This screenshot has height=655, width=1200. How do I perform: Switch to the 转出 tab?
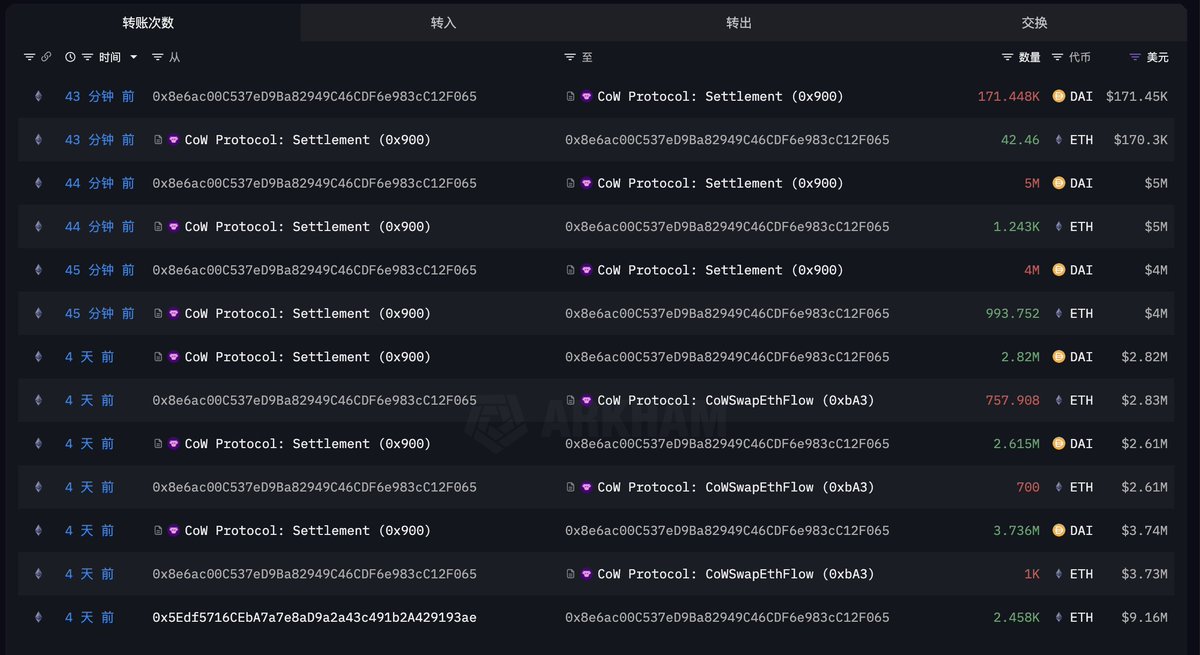tap(739, 22)
